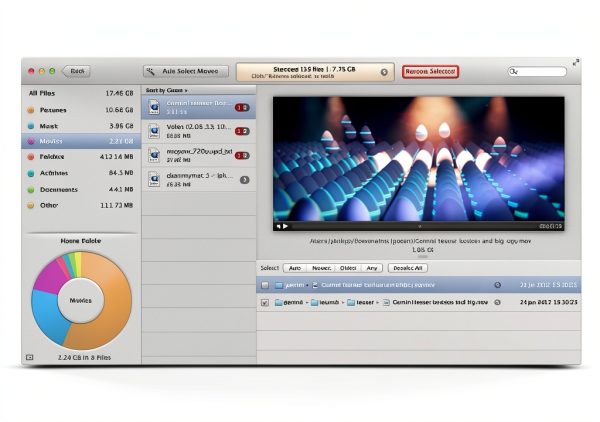Click the red dot icon beside the 412.14 MB category
Viewport: 600px width, 422px height.
tap(31, 157)
